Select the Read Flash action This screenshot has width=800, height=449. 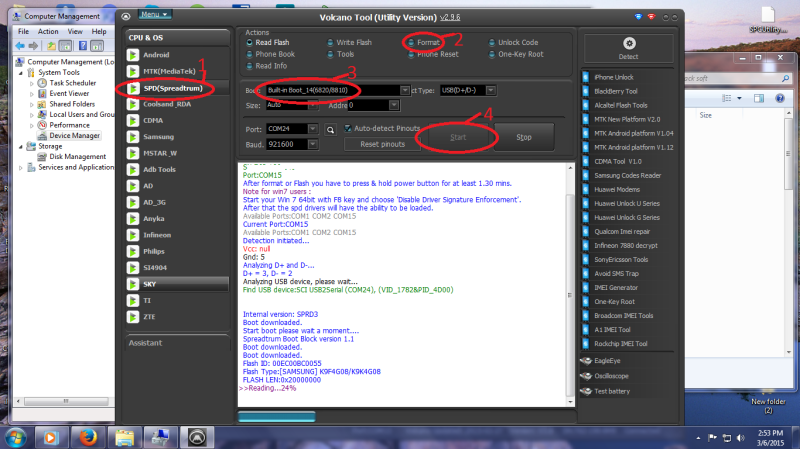click(267, 42)
